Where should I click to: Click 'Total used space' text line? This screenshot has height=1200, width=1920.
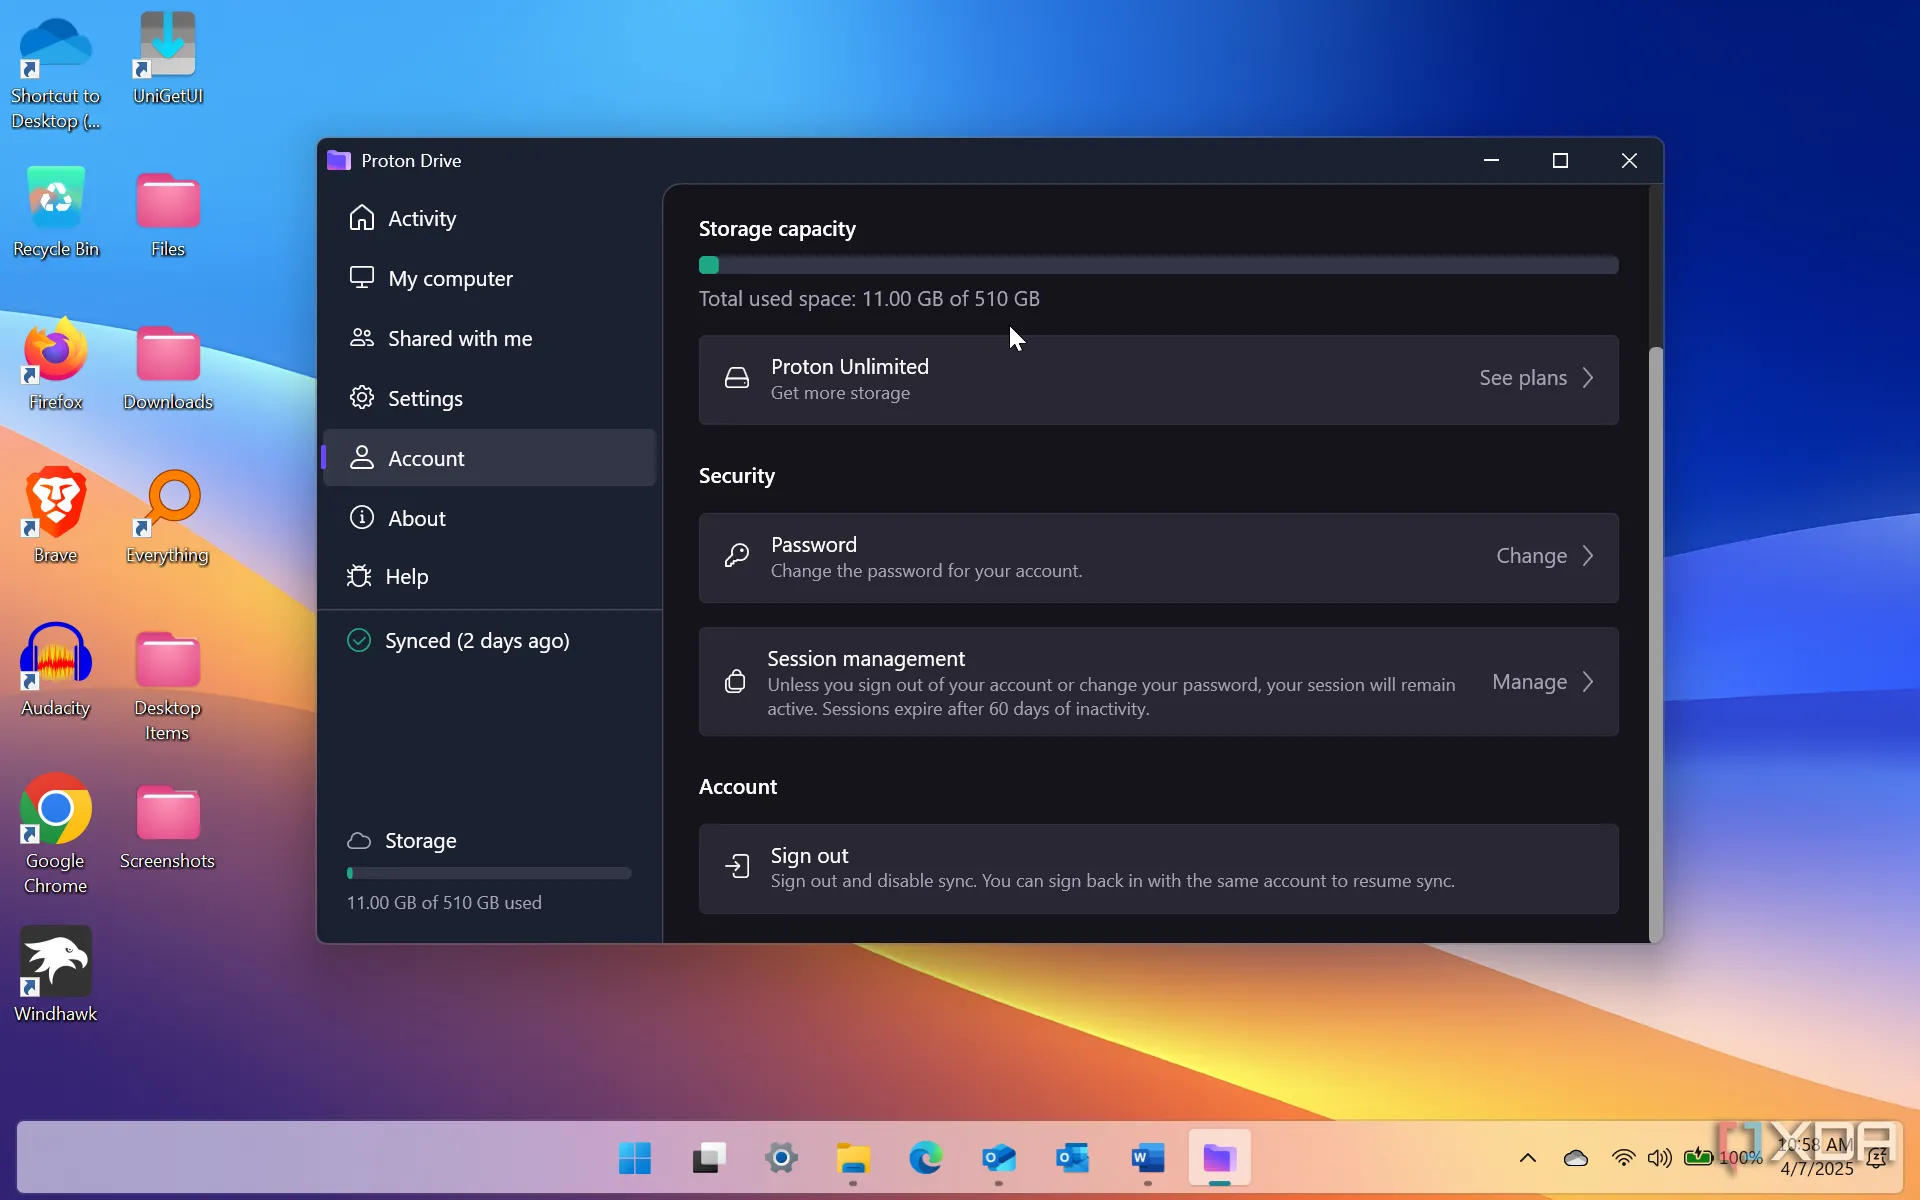tap(869, 299)
